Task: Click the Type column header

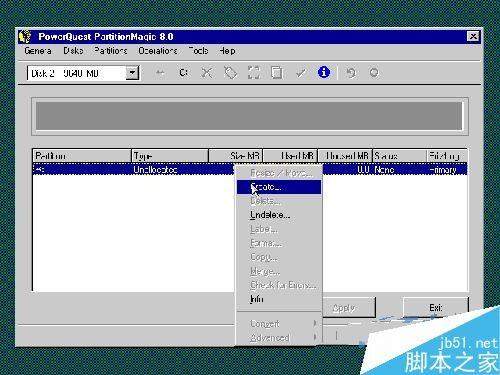Action: coord(170,156)
